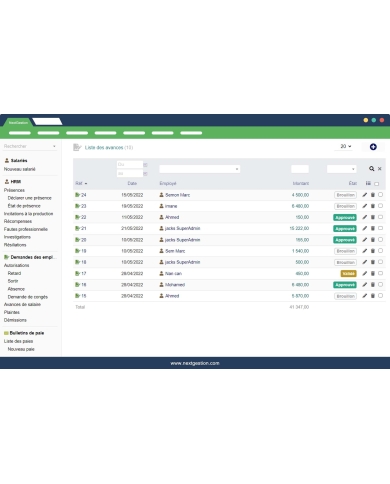The image size is (390, 484).
Task: Check the box for advance row 19
Action: point(380,251)
